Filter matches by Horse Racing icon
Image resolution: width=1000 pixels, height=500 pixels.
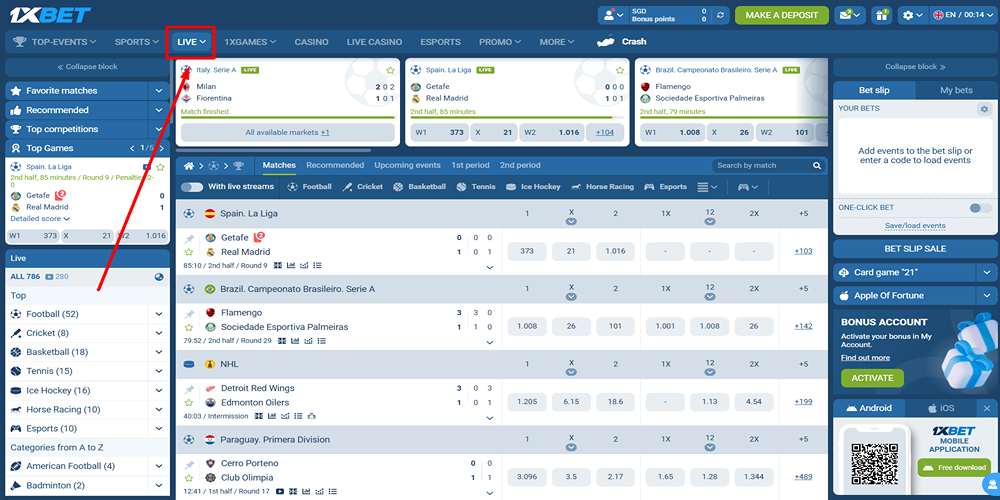pos(576,187)
